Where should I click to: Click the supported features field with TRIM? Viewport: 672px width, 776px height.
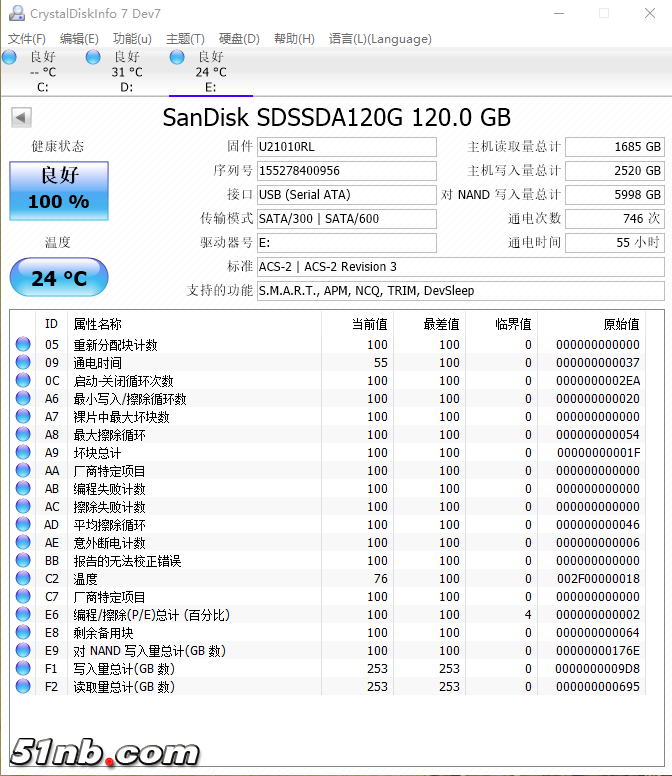pos(461,291)
